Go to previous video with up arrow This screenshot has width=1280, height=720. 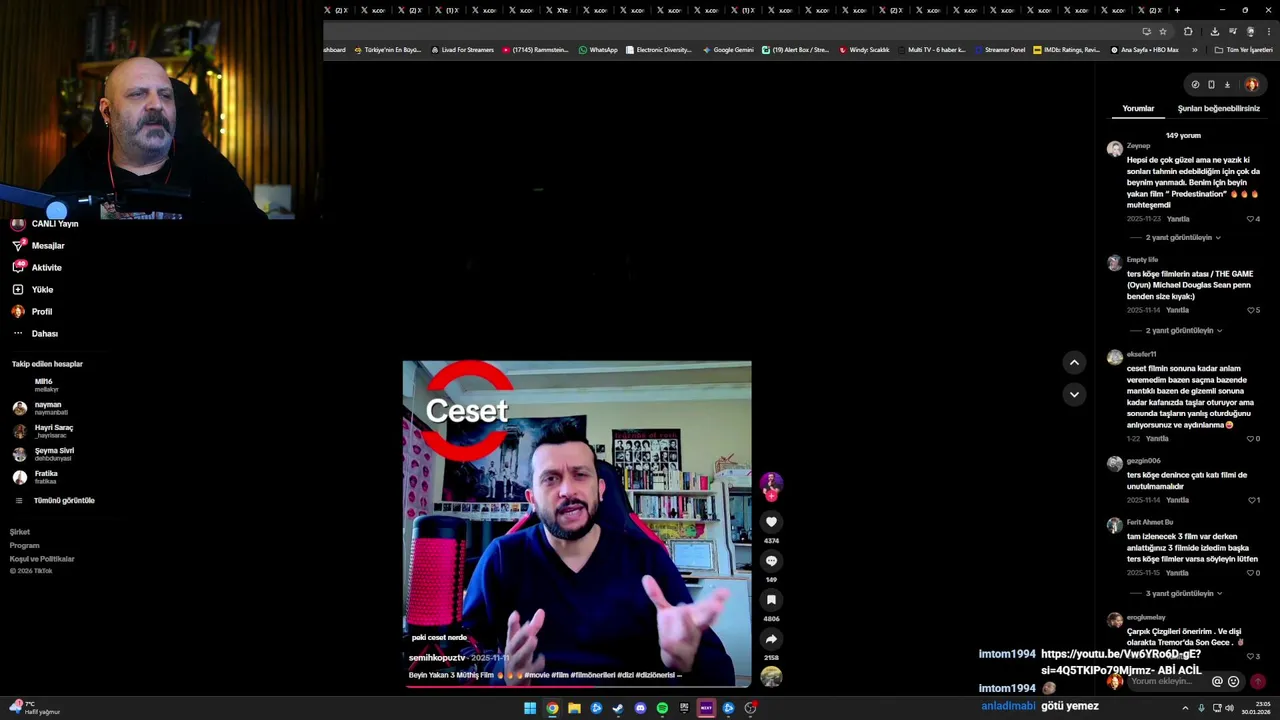(1074, 362)
